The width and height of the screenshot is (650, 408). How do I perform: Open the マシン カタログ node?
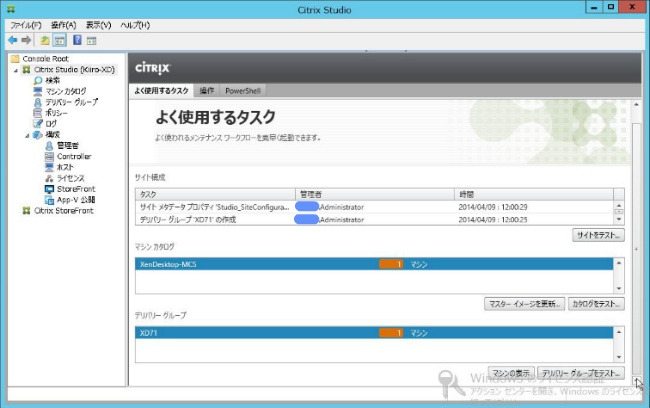[x=66, y=91]
